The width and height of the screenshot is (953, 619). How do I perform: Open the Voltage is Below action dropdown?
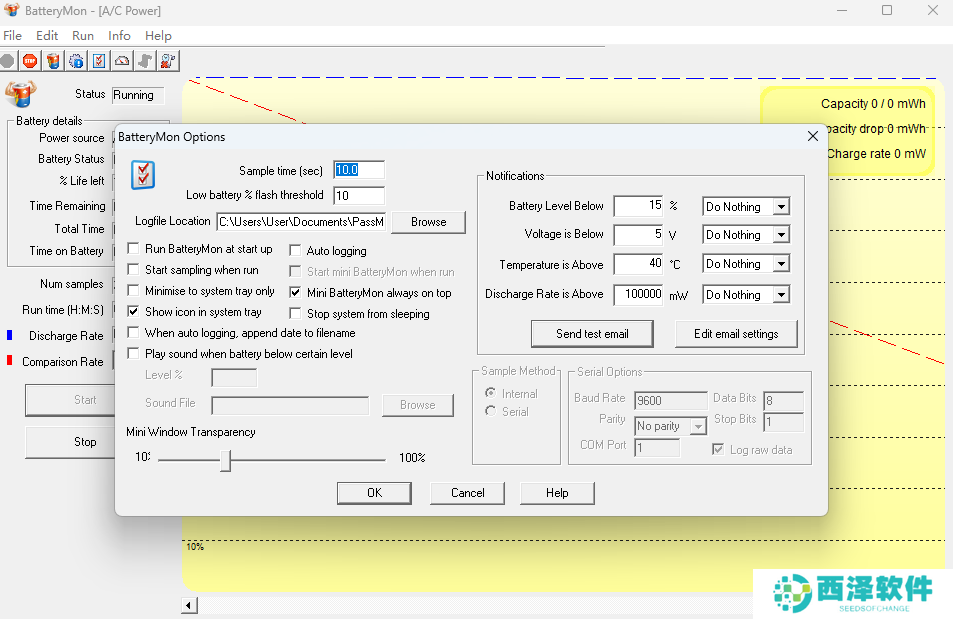(x=781, y=235)
